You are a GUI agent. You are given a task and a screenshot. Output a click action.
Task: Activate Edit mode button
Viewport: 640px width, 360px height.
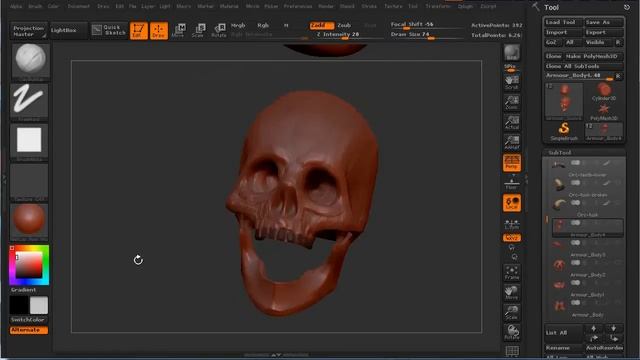point(139,31)
